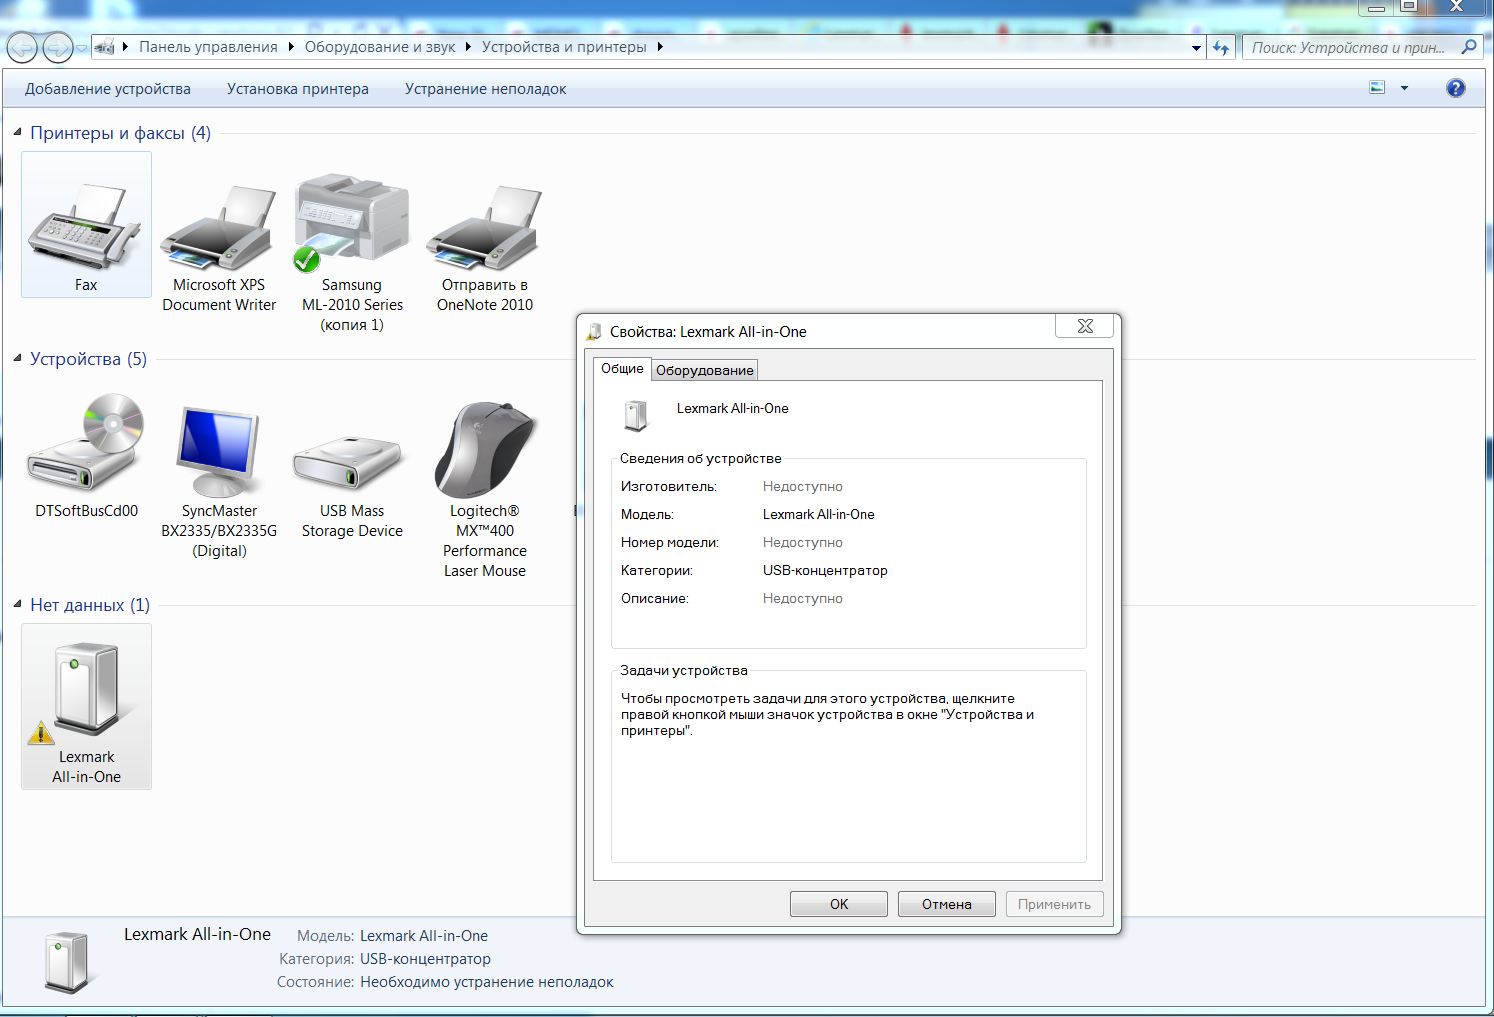Collapse the Принтеры и факсы group

click(17, 132)
